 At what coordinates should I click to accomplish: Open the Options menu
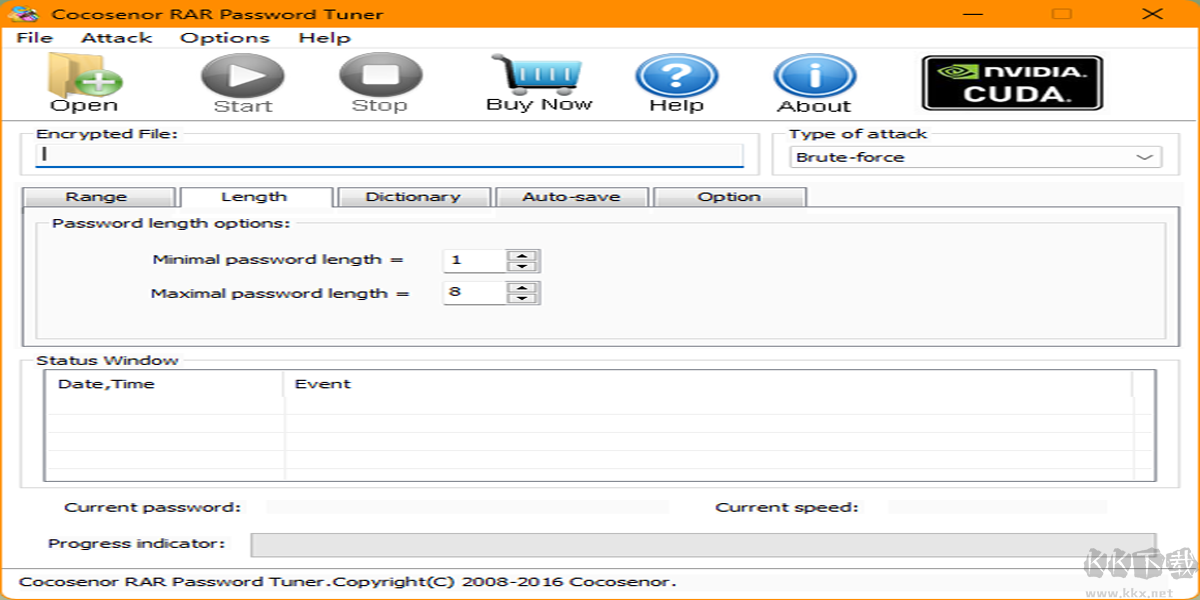tap(225, 38)
